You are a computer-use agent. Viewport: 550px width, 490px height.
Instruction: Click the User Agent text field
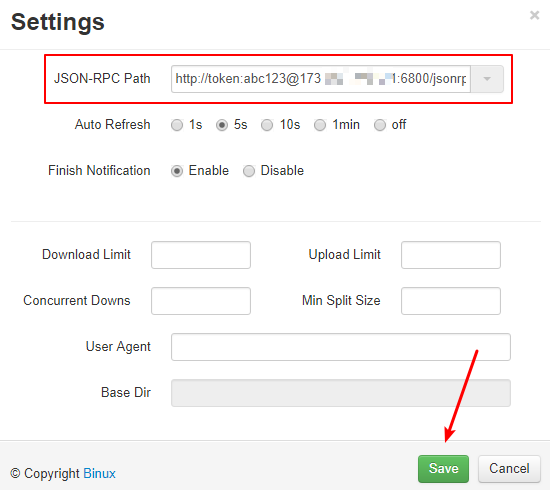coord(341,347)
